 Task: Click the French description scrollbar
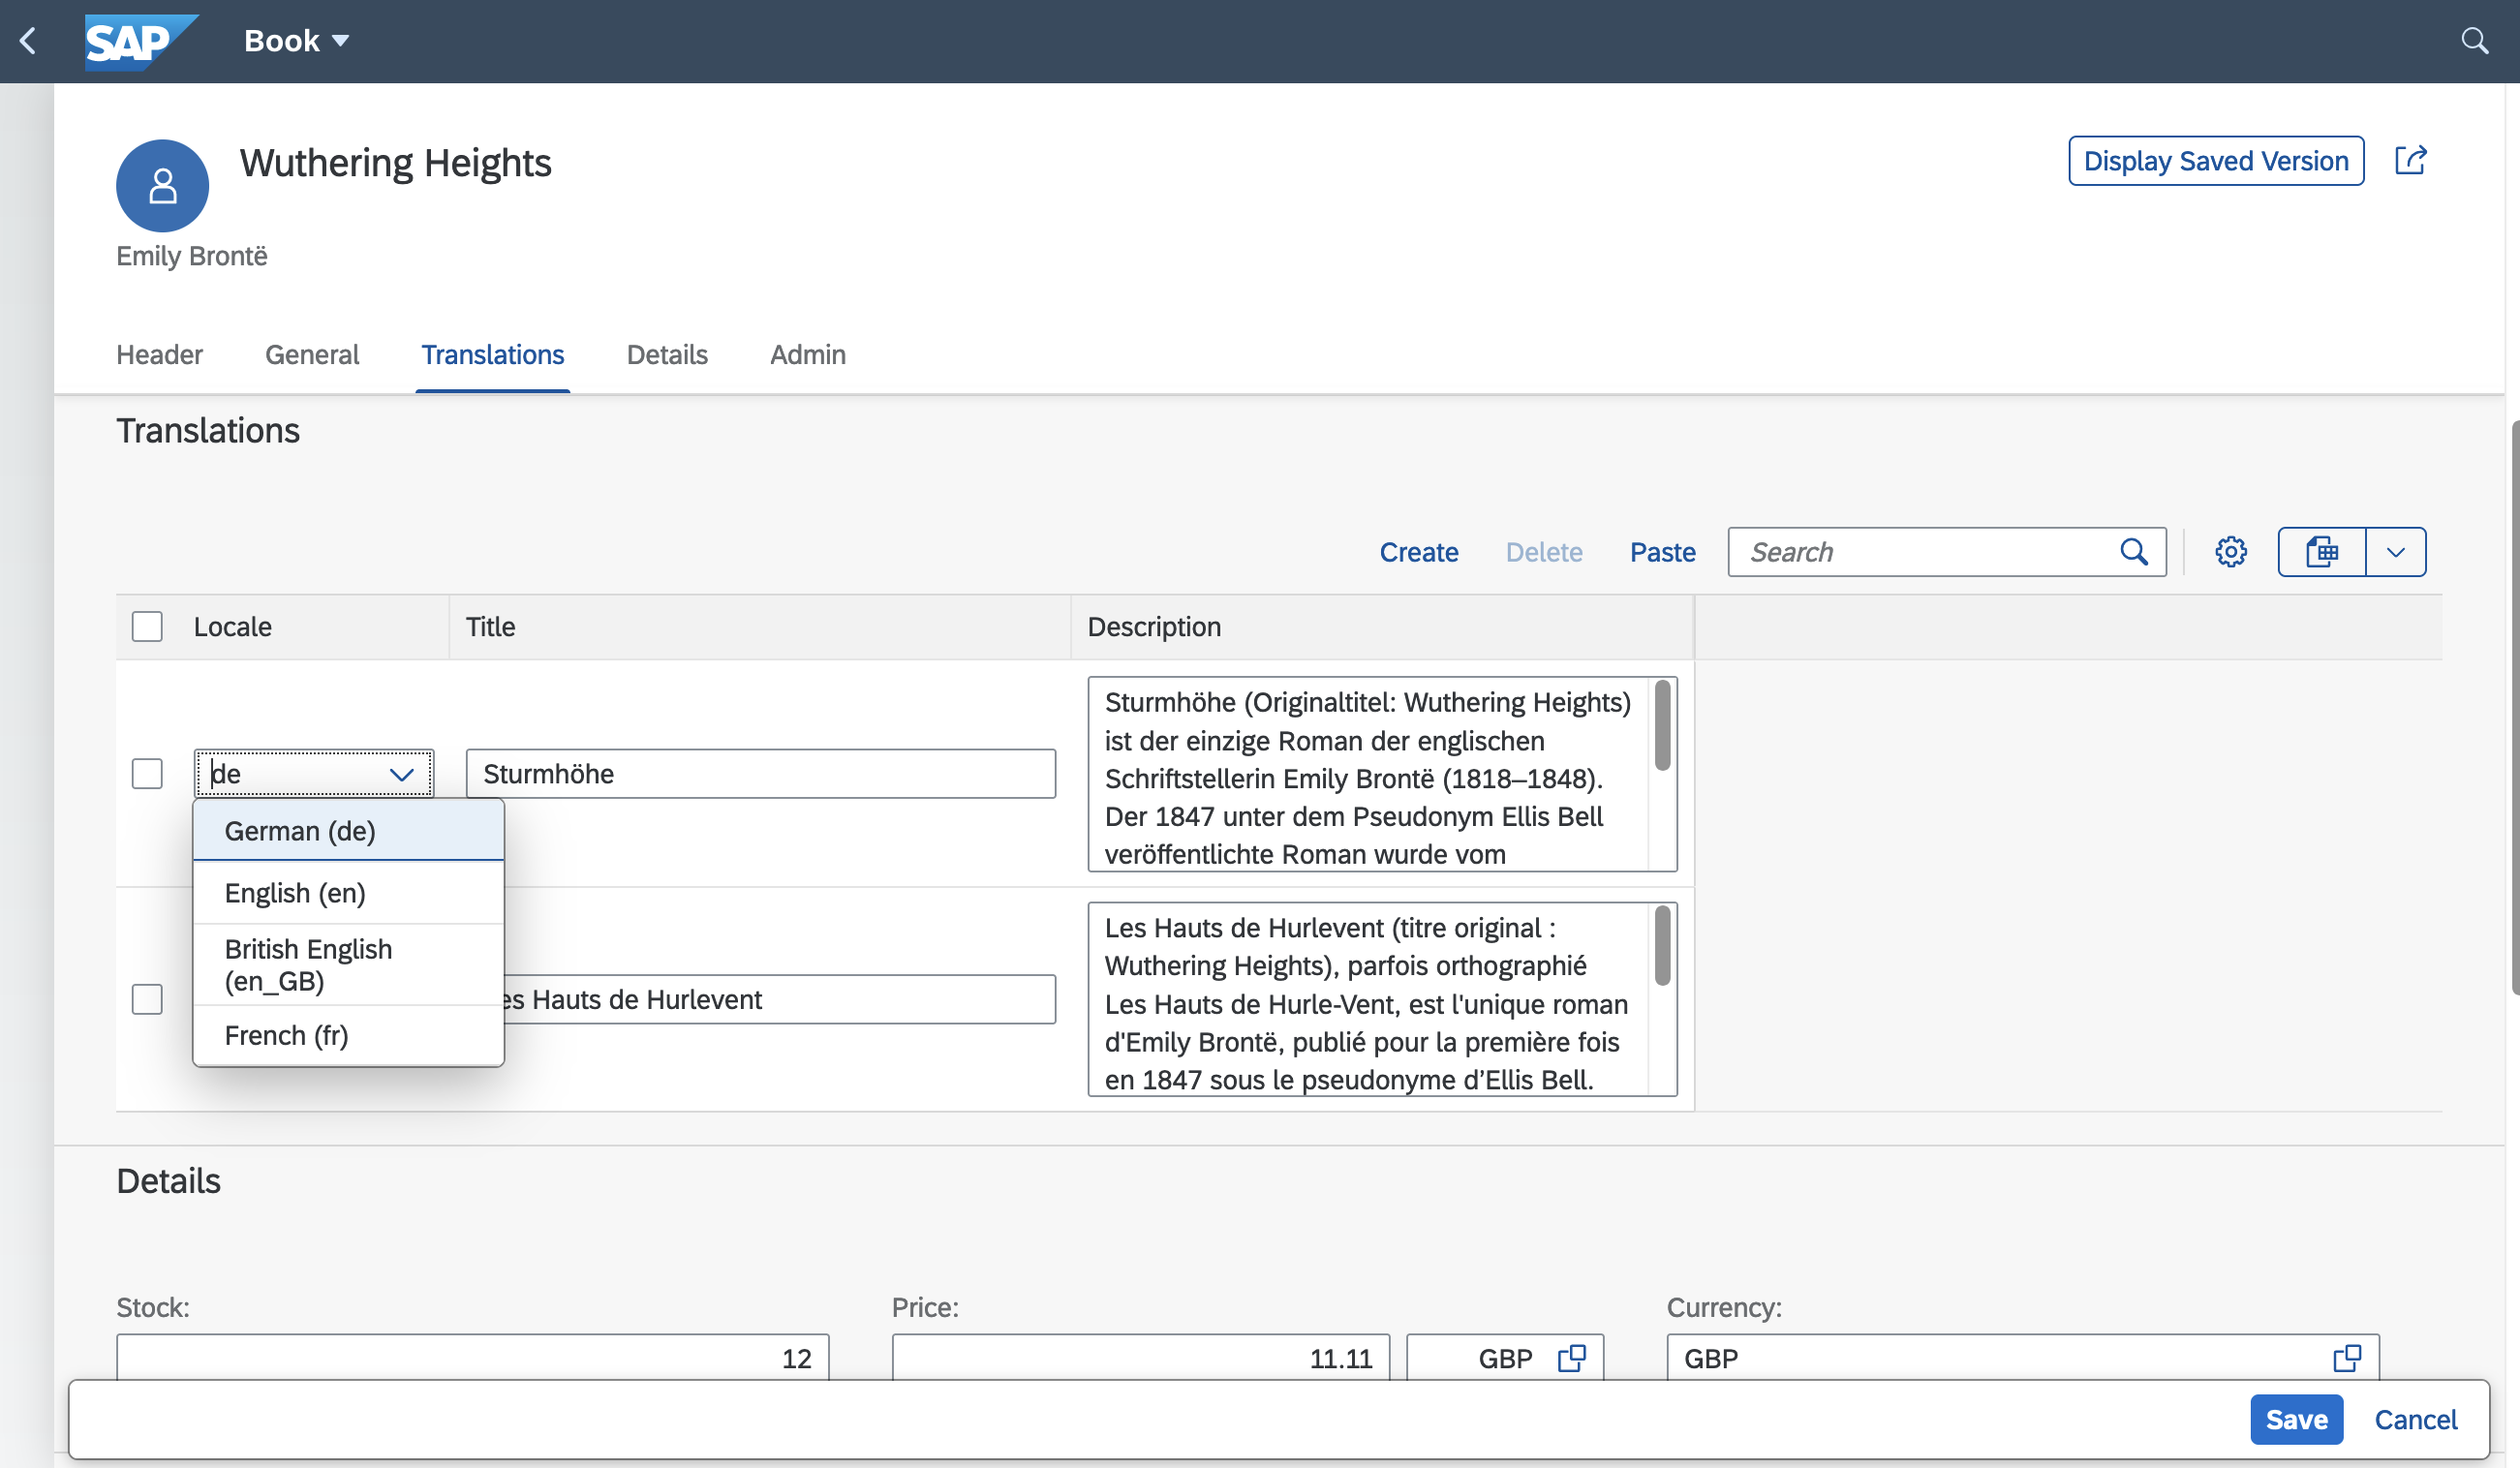[1663, 946]
